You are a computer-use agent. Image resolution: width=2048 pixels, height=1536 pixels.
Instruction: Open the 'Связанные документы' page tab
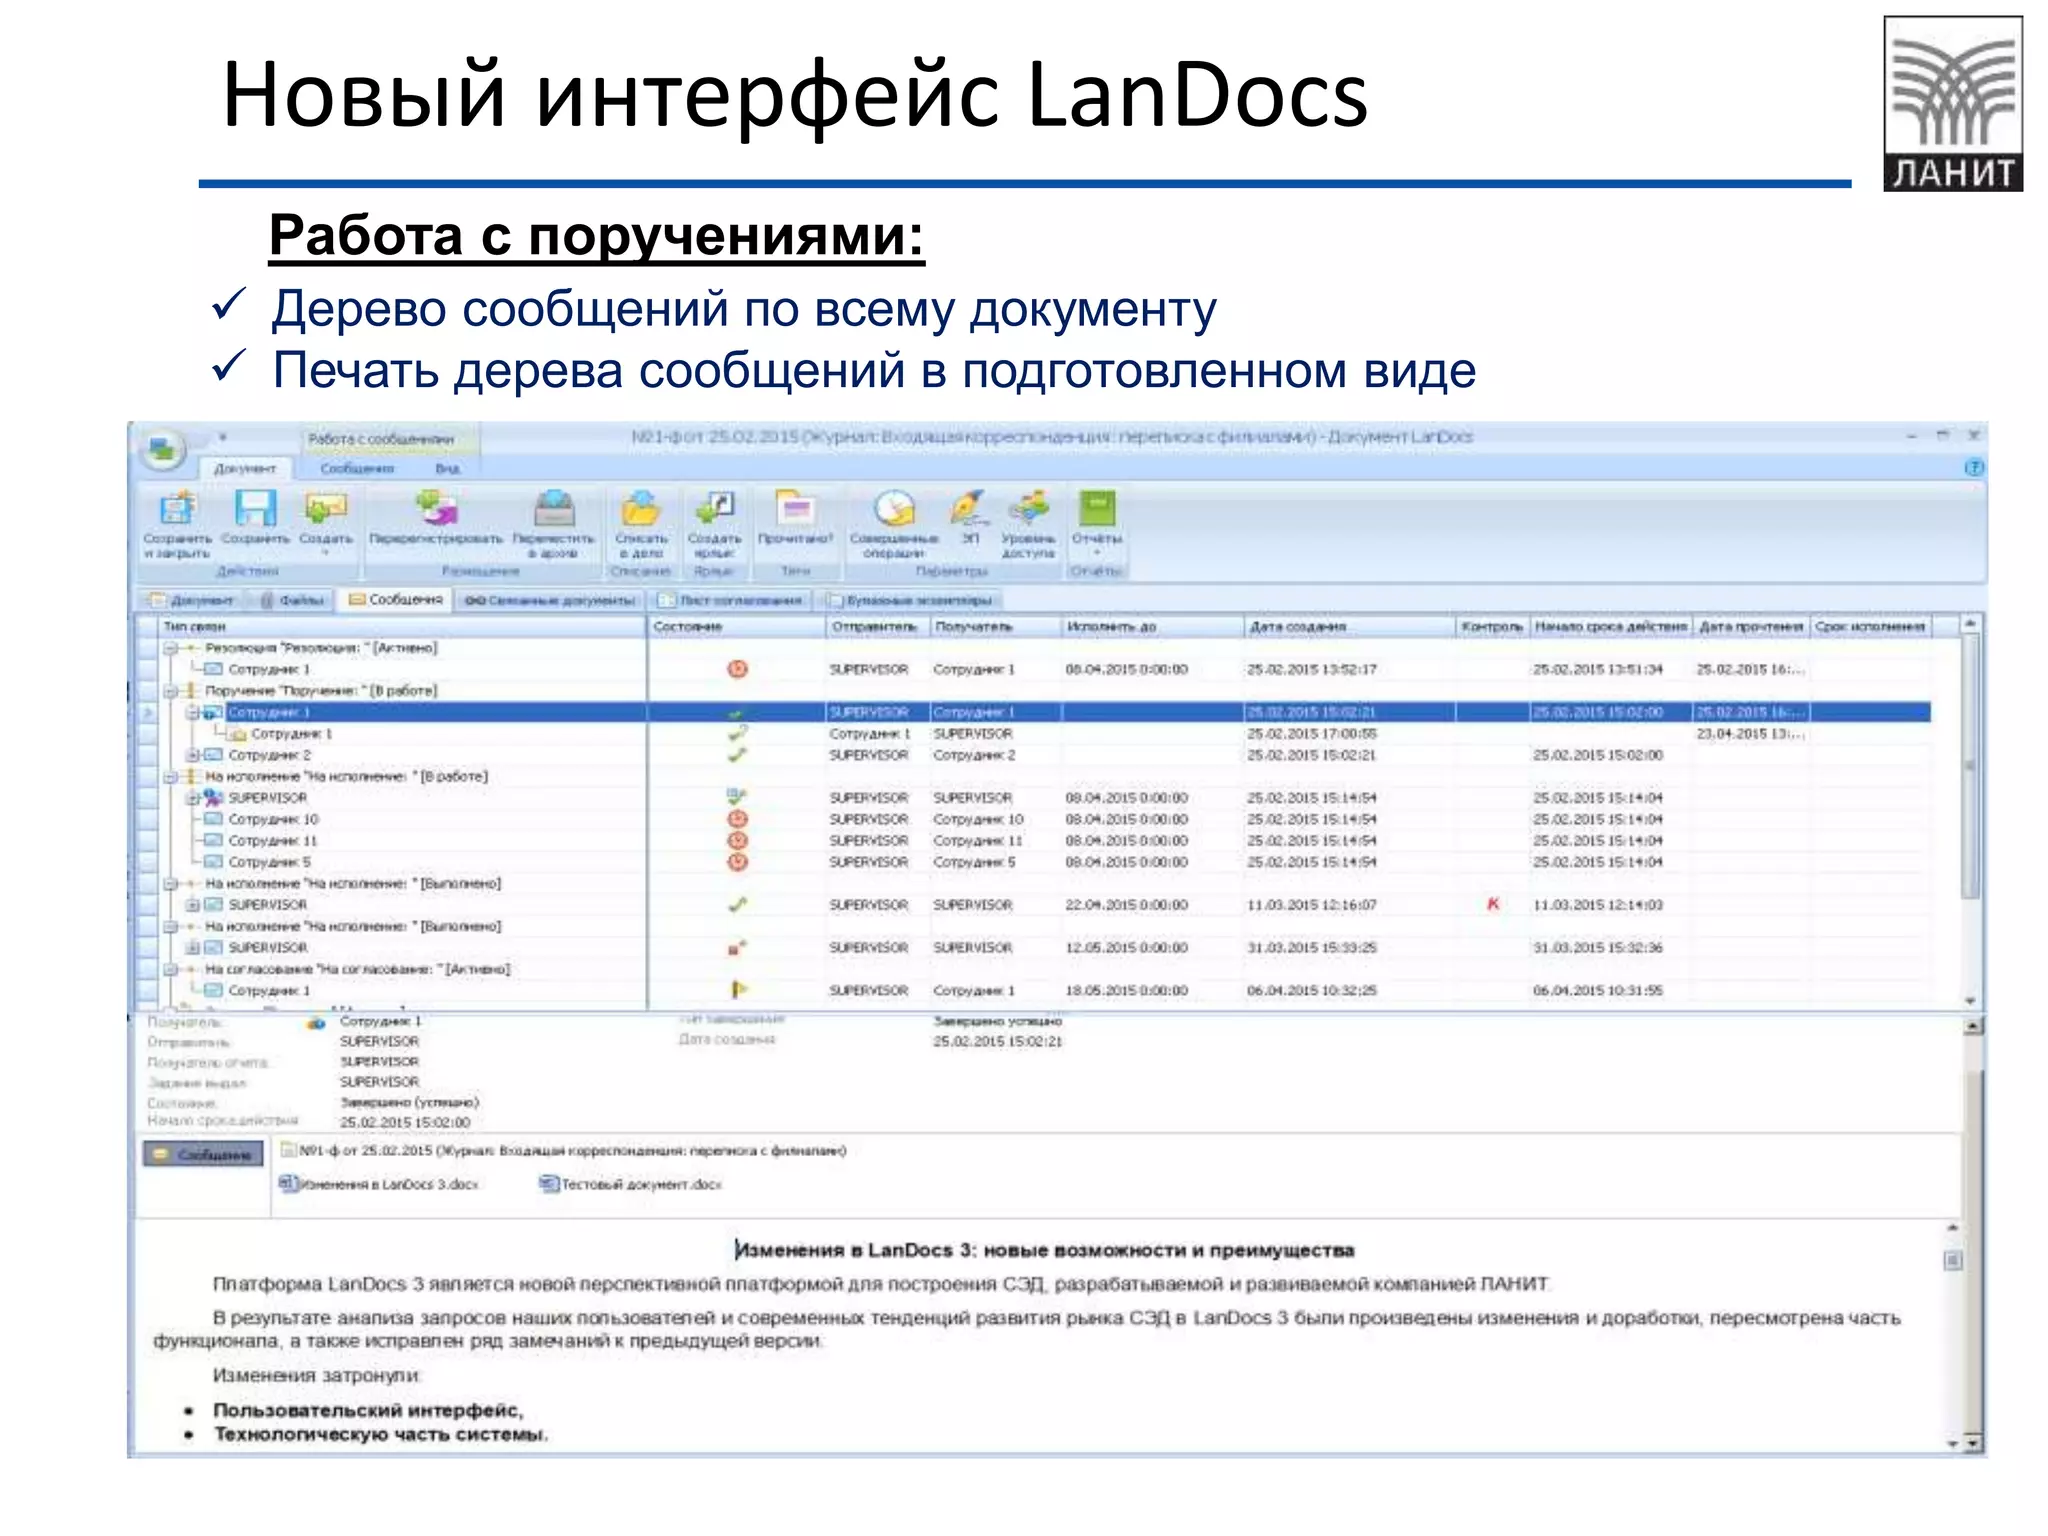[550, 600]
